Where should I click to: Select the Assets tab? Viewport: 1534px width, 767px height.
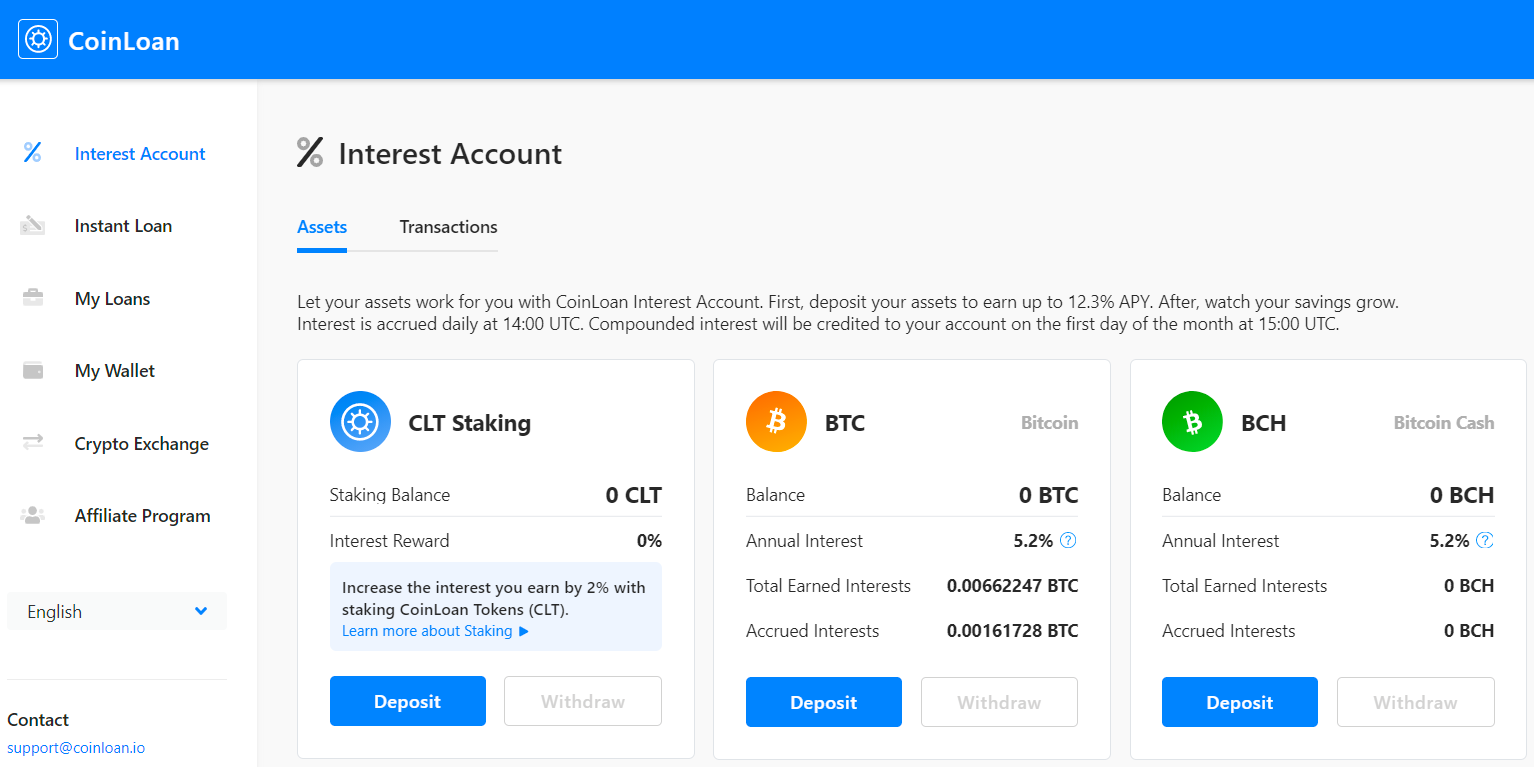click(322, 227)
